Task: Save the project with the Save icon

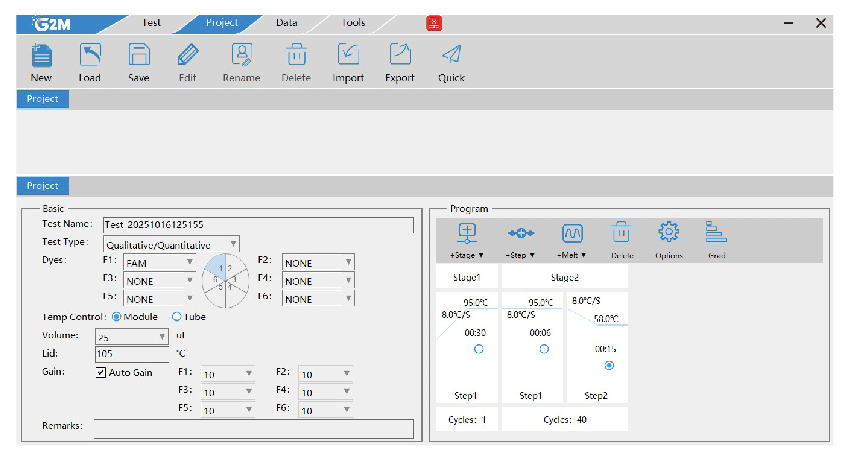Action: point(139,56)
